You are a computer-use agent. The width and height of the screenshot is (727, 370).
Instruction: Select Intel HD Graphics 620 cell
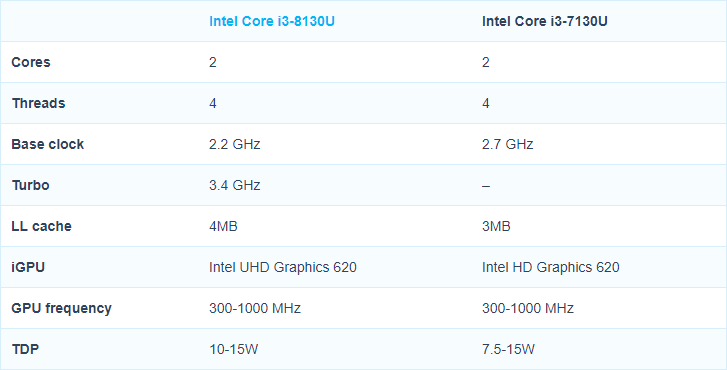(551, 267)
